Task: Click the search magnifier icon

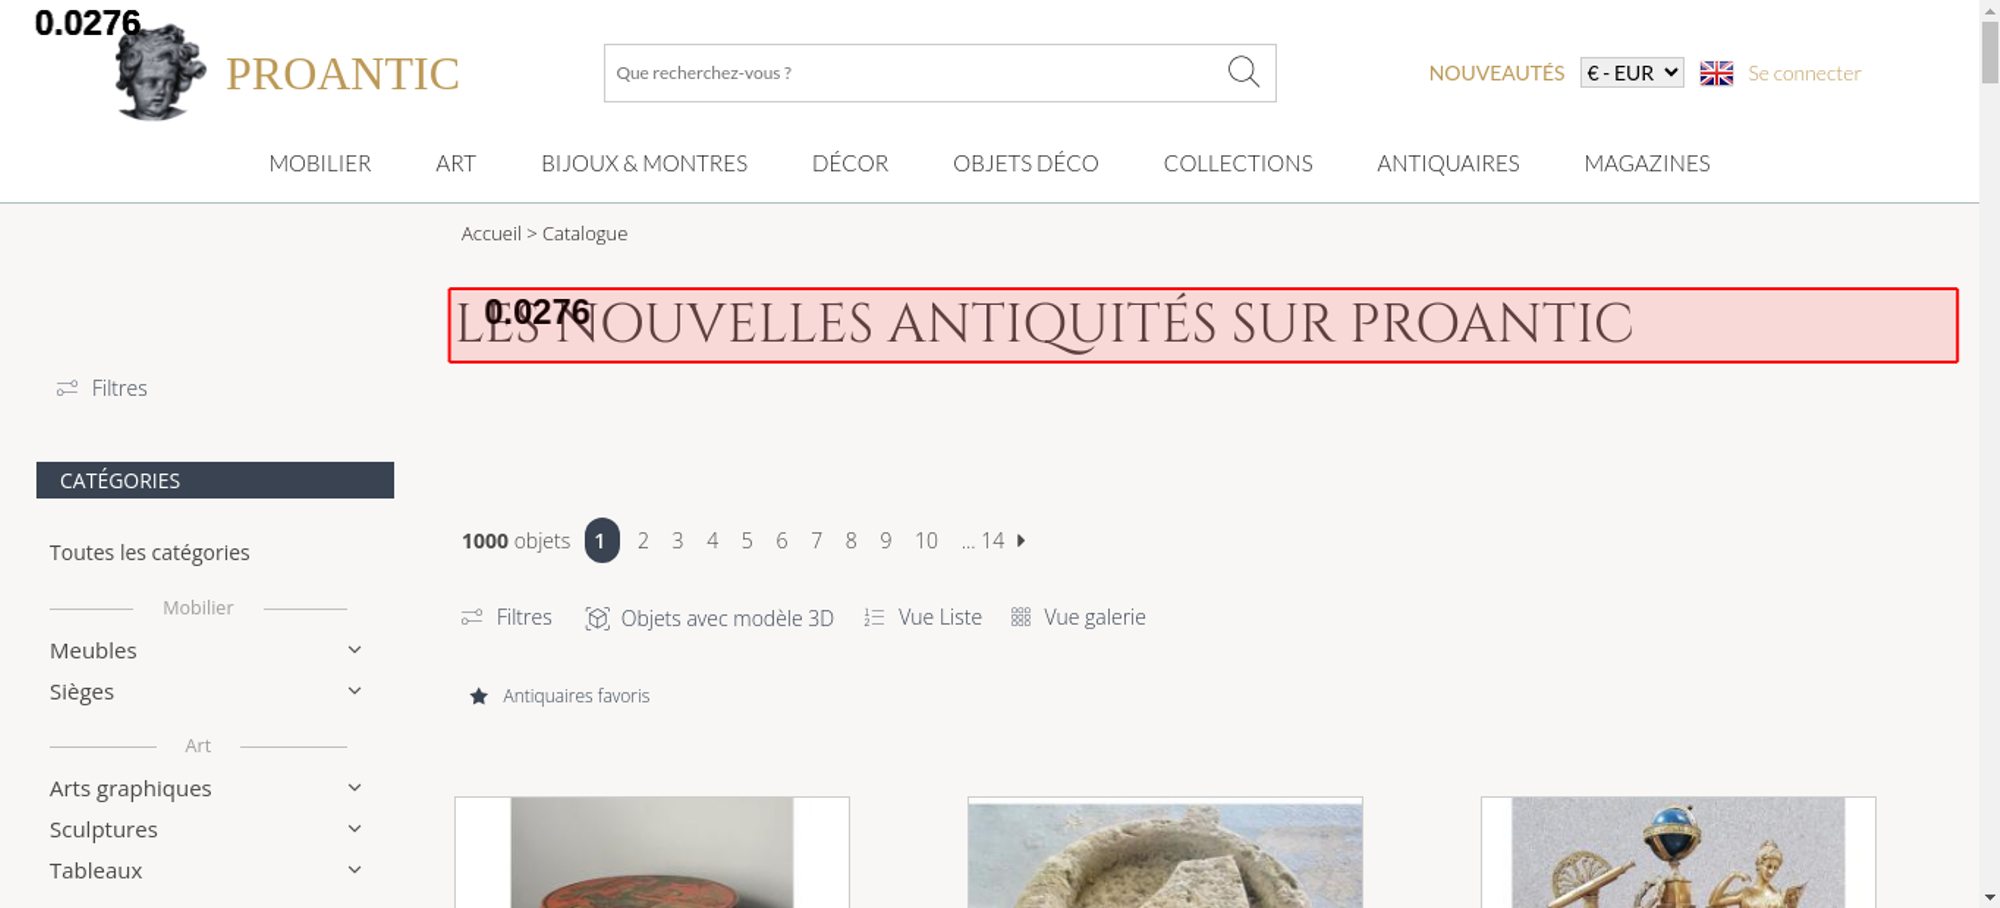Action: coord(1243,72)
